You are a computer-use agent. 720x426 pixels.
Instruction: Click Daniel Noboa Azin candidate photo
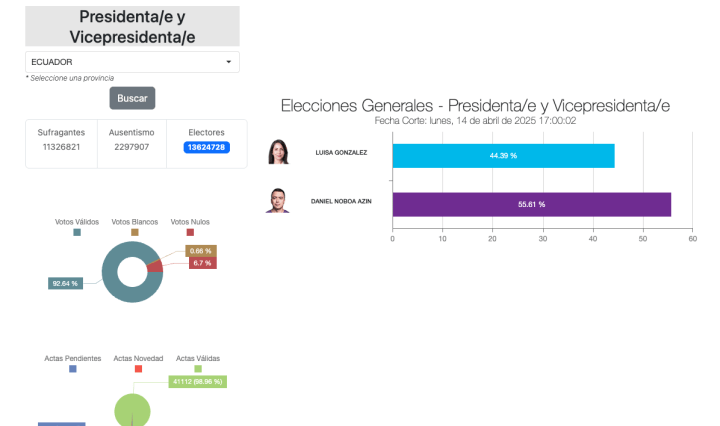[277, 201]
